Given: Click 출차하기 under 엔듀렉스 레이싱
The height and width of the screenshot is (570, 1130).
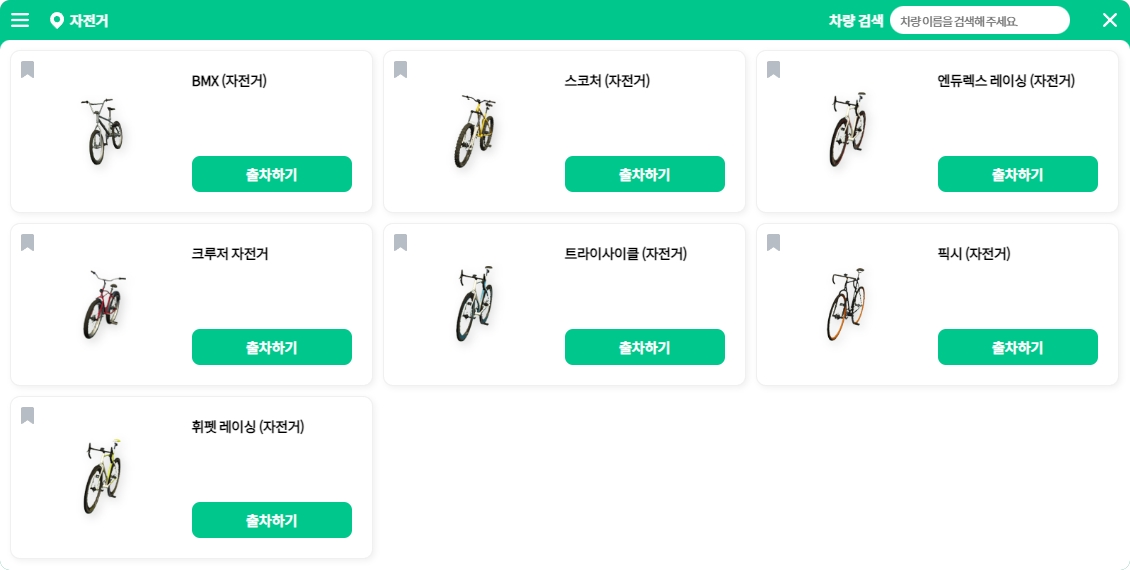Looking at the screenshot, I should coord(1017,174).
